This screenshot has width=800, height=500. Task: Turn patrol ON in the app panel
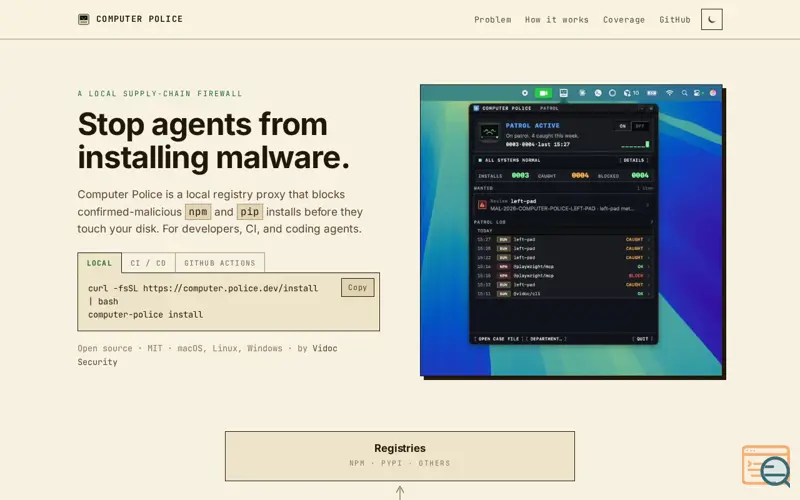point(622,126)
